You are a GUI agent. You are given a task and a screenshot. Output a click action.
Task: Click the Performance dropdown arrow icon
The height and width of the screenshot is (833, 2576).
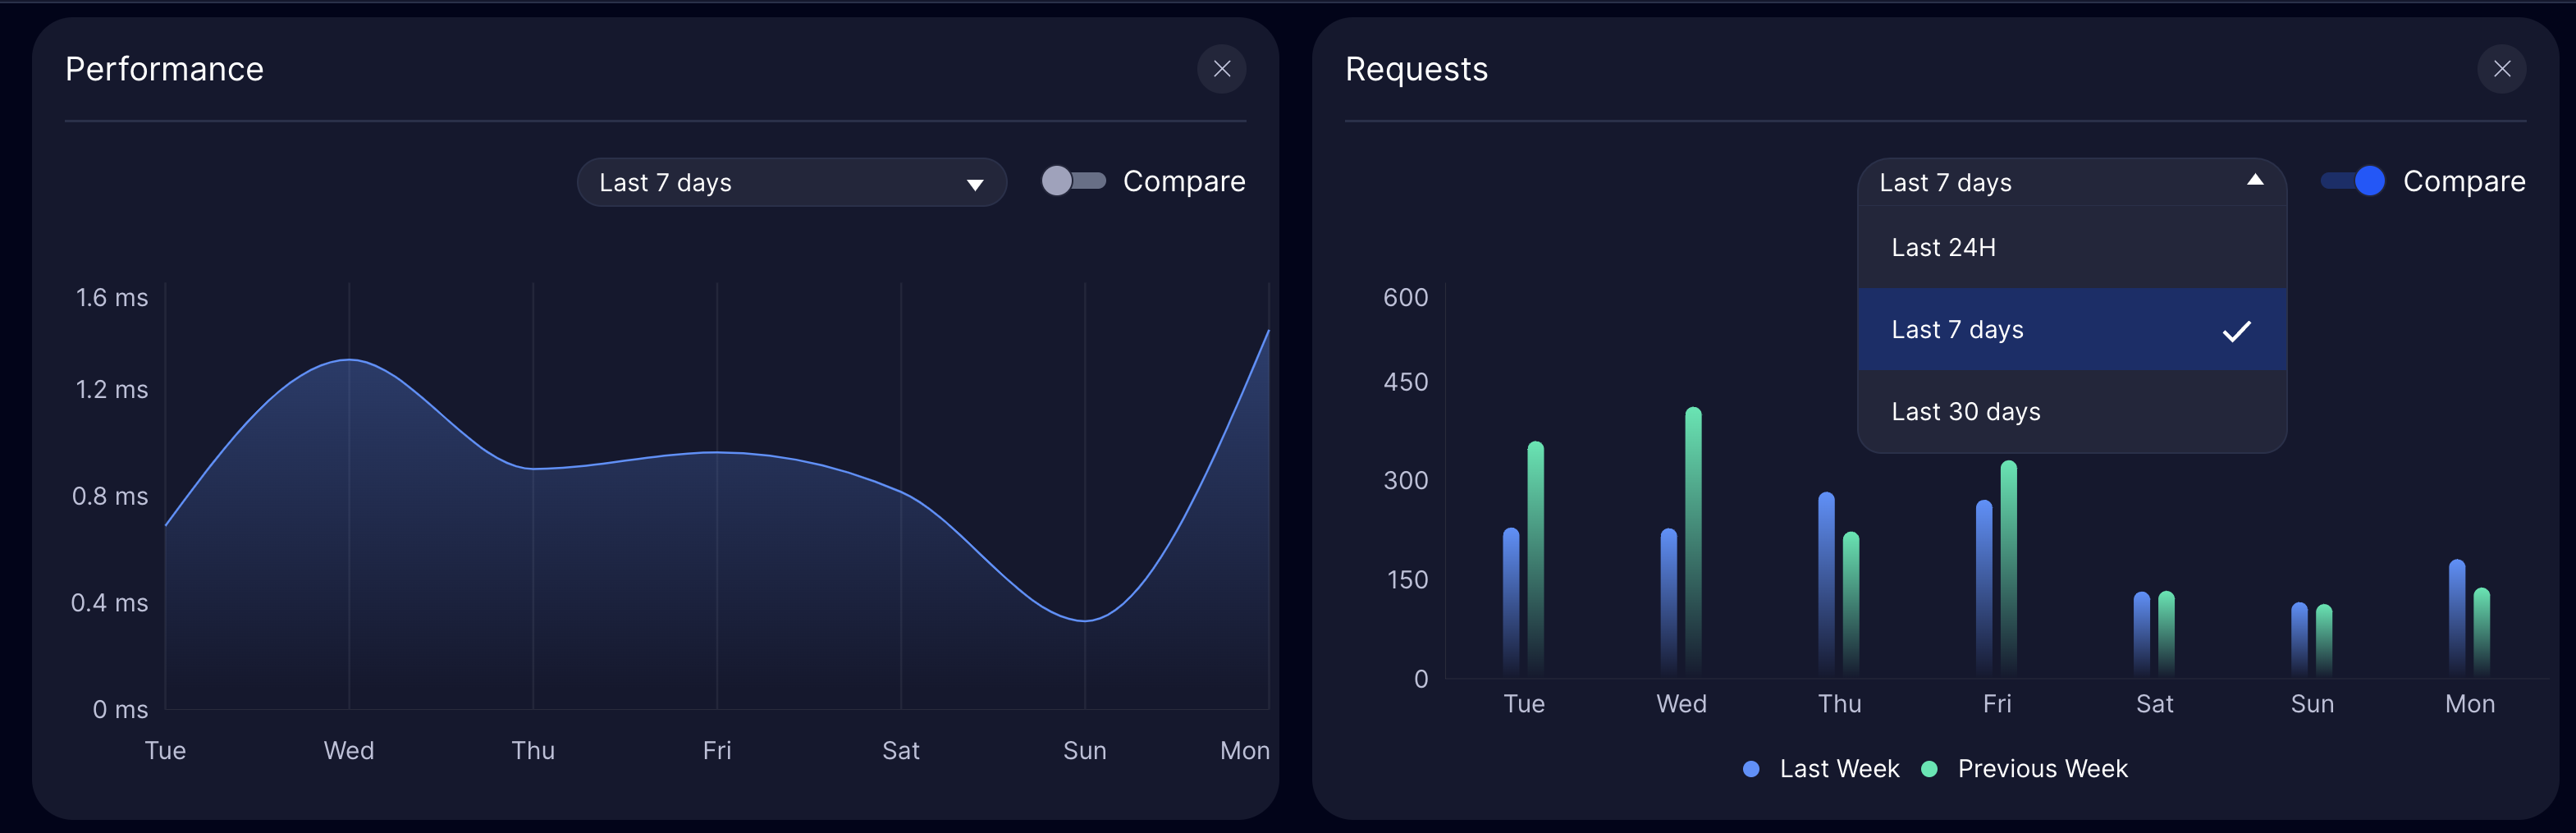[x=974, y=184]
